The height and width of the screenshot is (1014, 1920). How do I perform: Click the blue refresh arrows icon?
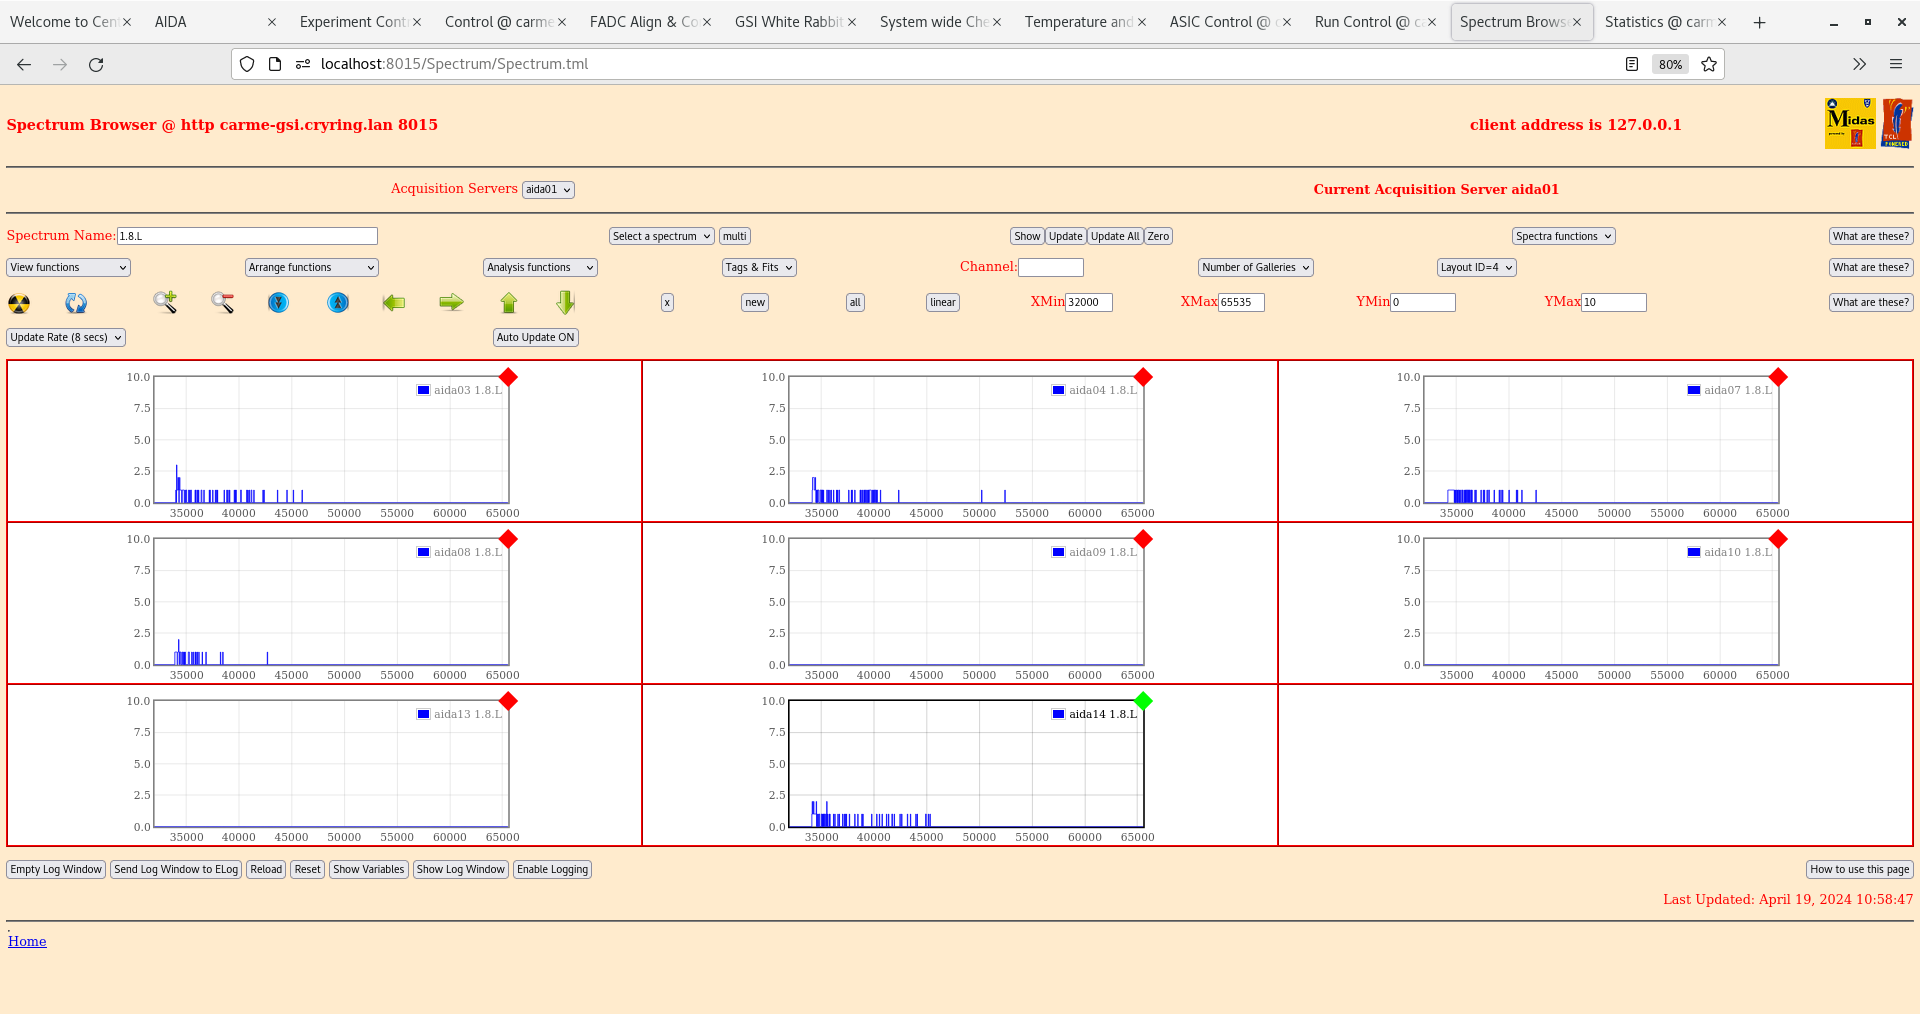[x=76, y=303]
